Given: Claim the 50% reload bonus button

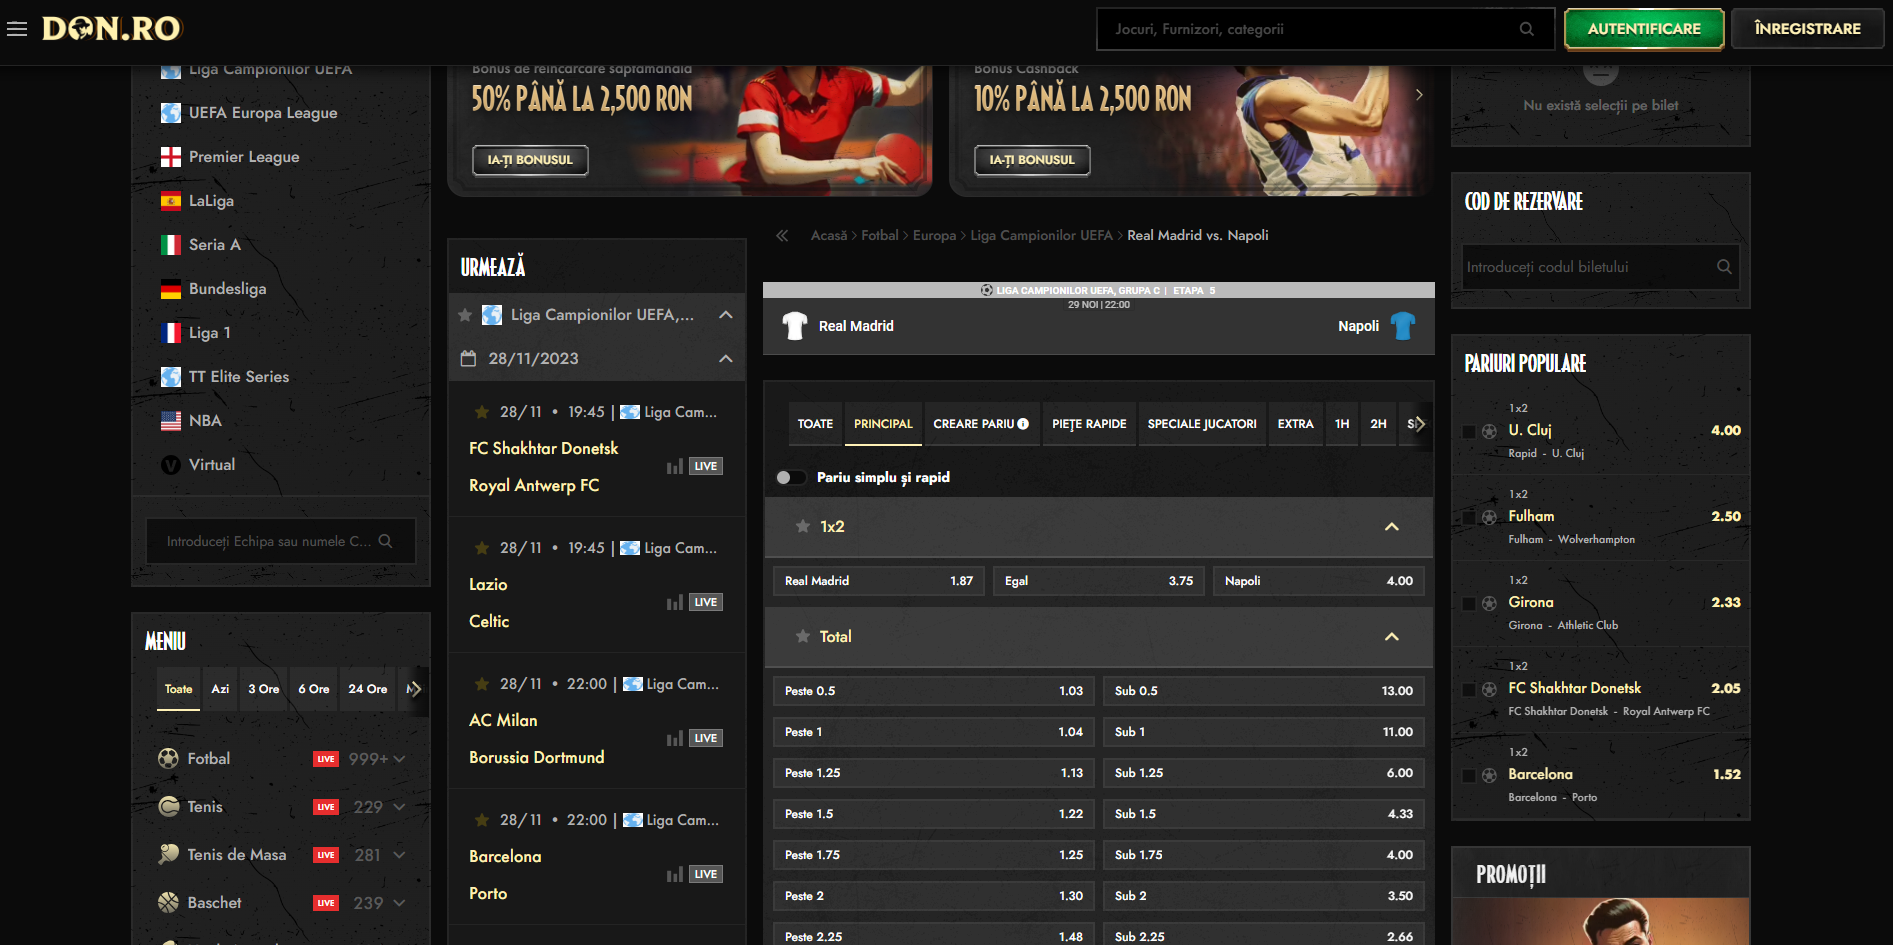Looking at the screenshot, I should coord(530,160).
